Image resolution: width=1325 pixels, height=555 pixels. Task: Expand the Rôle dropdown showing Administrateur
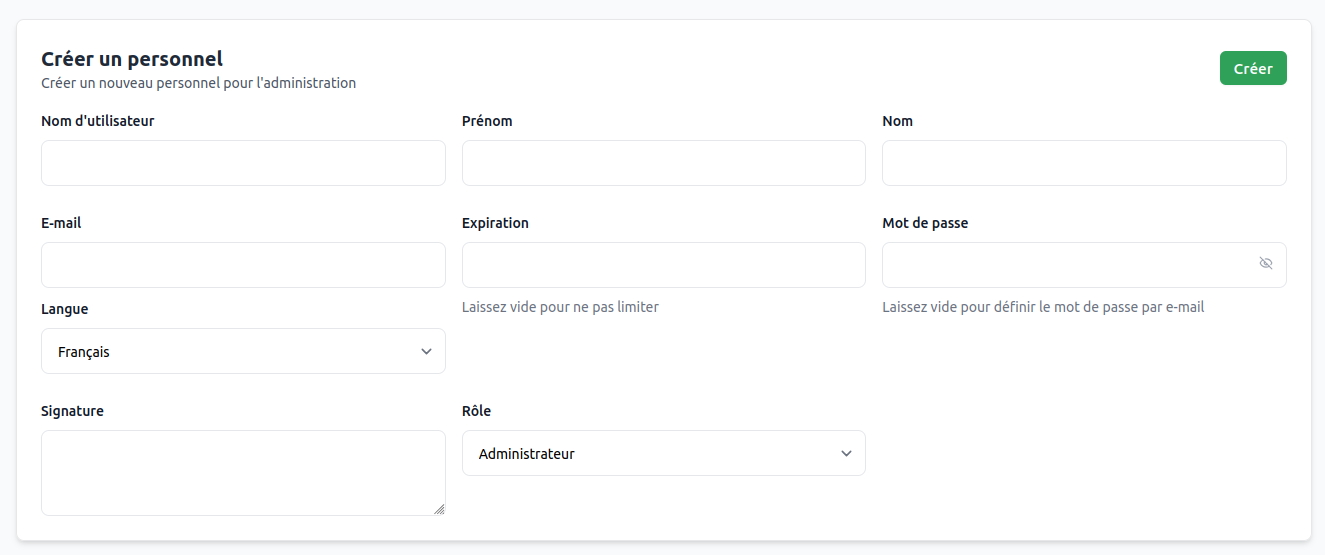coord(663,453)
